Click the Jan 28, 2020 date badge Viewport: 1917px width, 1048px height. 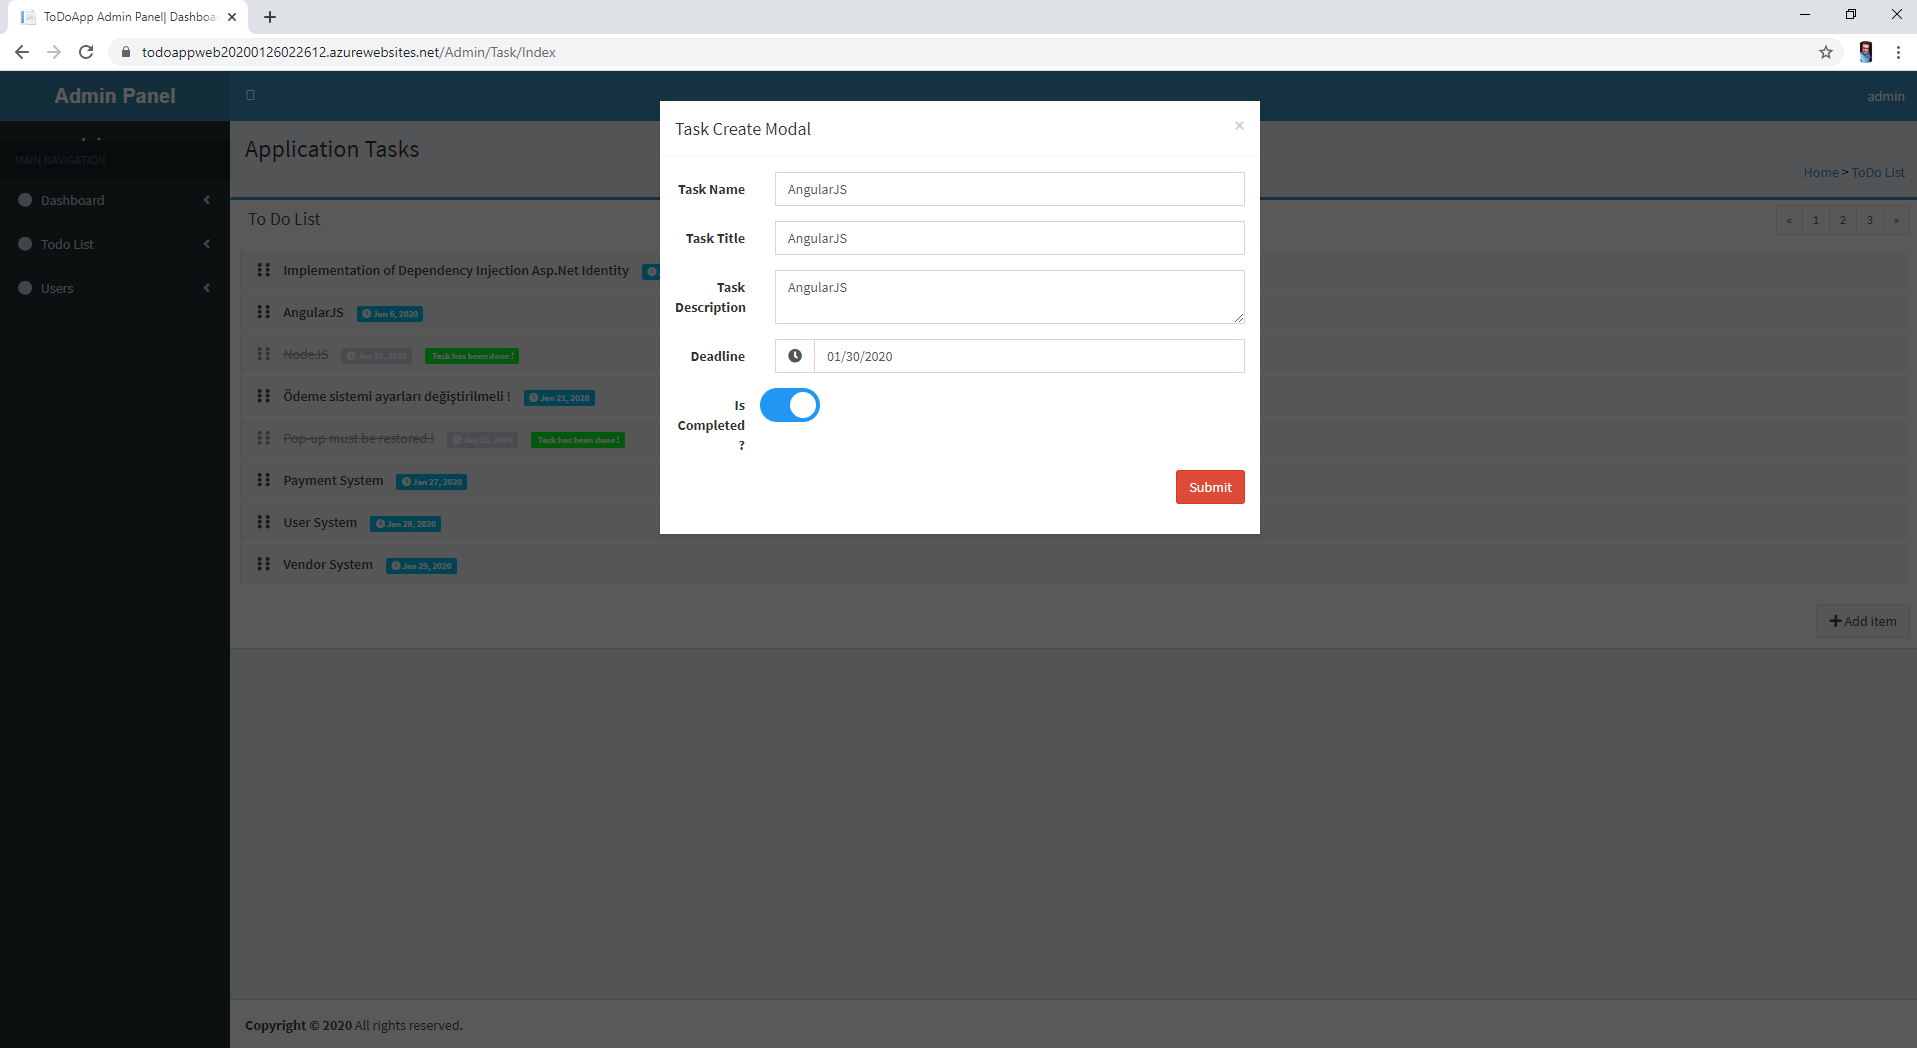(x=406, y=524)
